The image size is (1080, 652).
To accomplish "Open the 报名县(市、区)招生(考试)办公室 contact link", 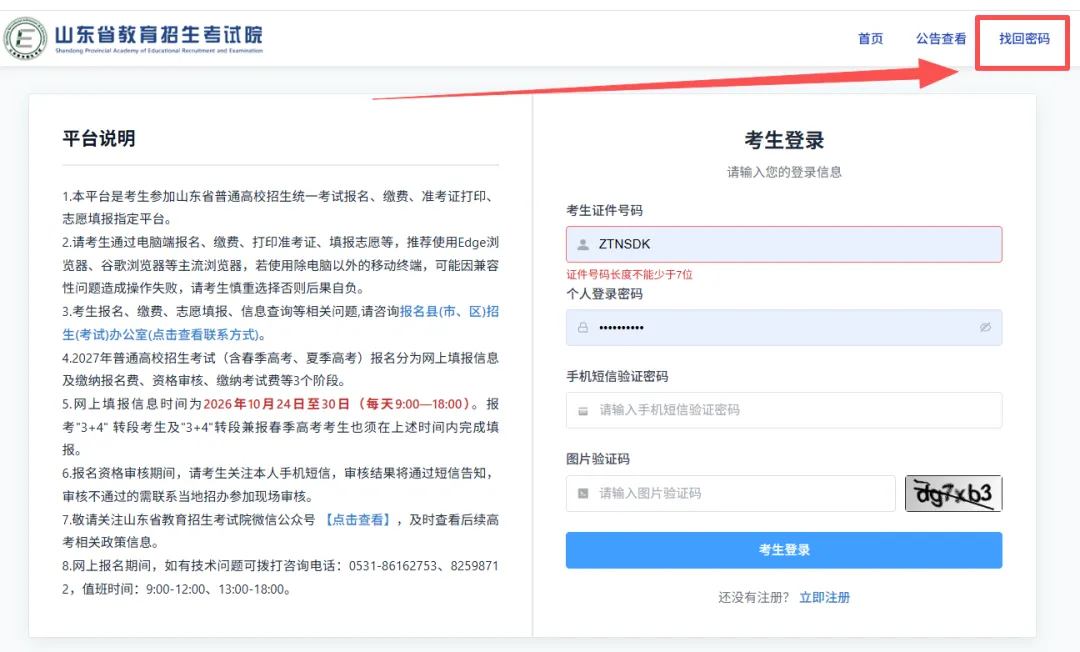I will tap(280, 323).
